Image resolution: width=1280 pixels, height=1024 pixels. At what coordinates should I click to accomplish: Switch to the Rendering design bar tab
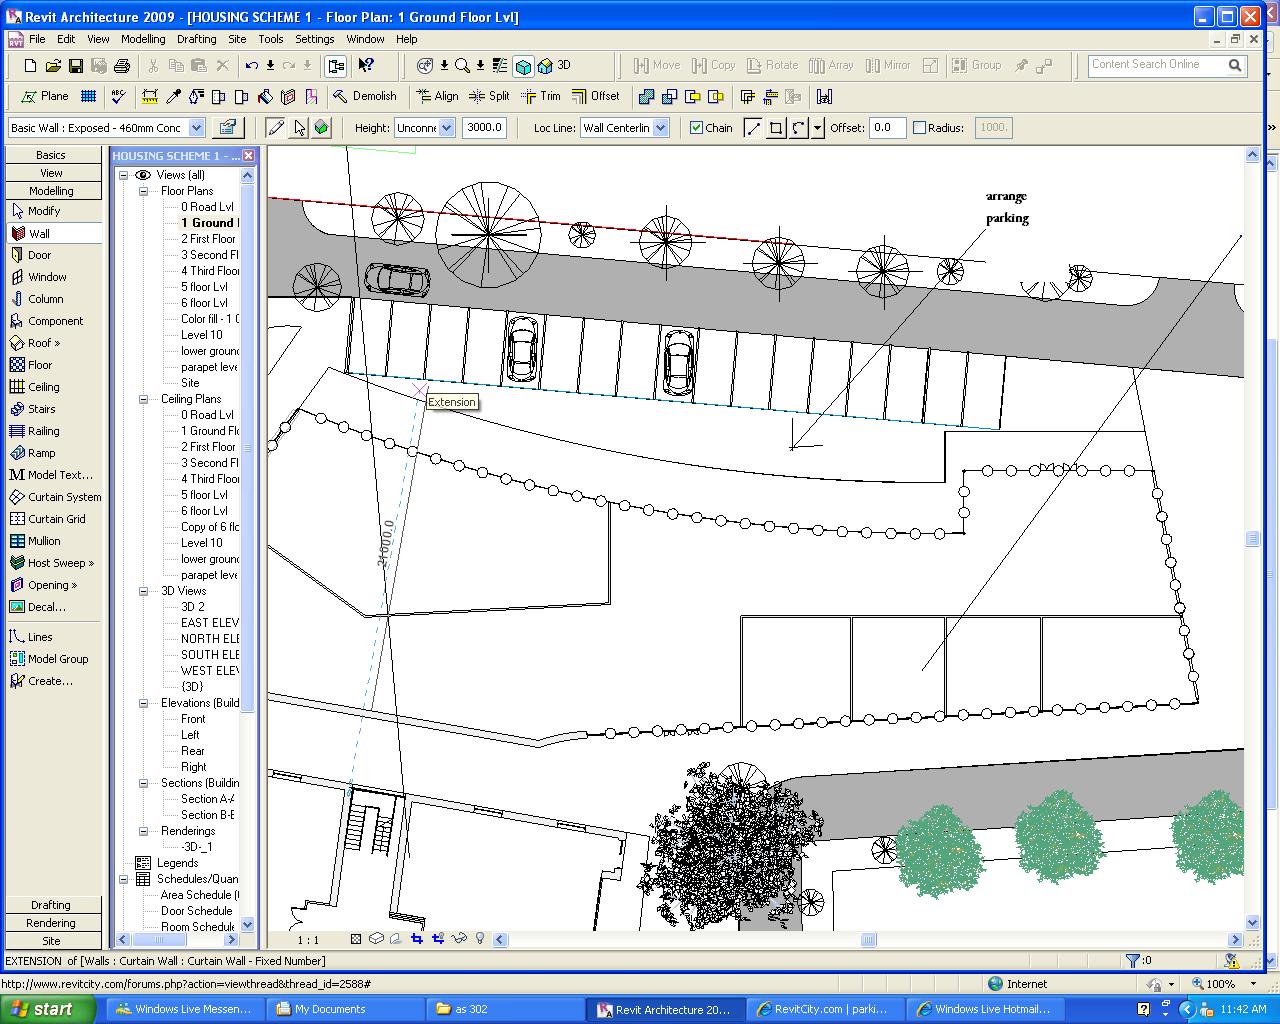[x=51, y=923]
